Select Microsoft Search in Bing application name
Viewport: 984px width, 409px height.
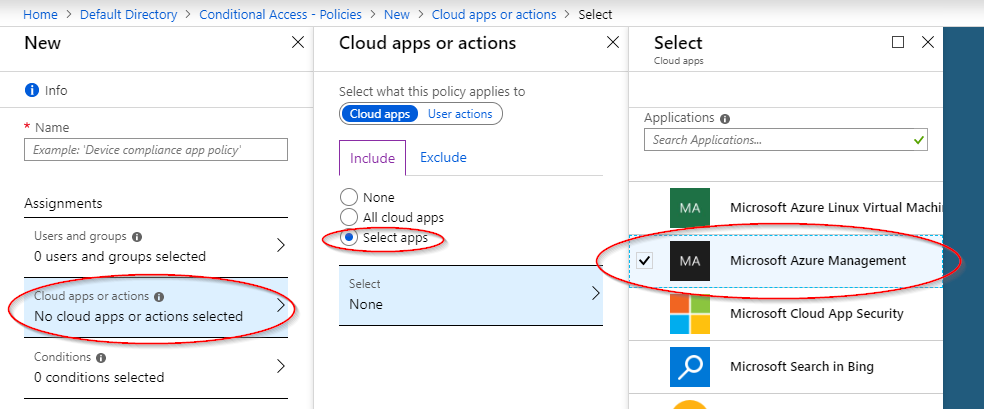point(802,366)
